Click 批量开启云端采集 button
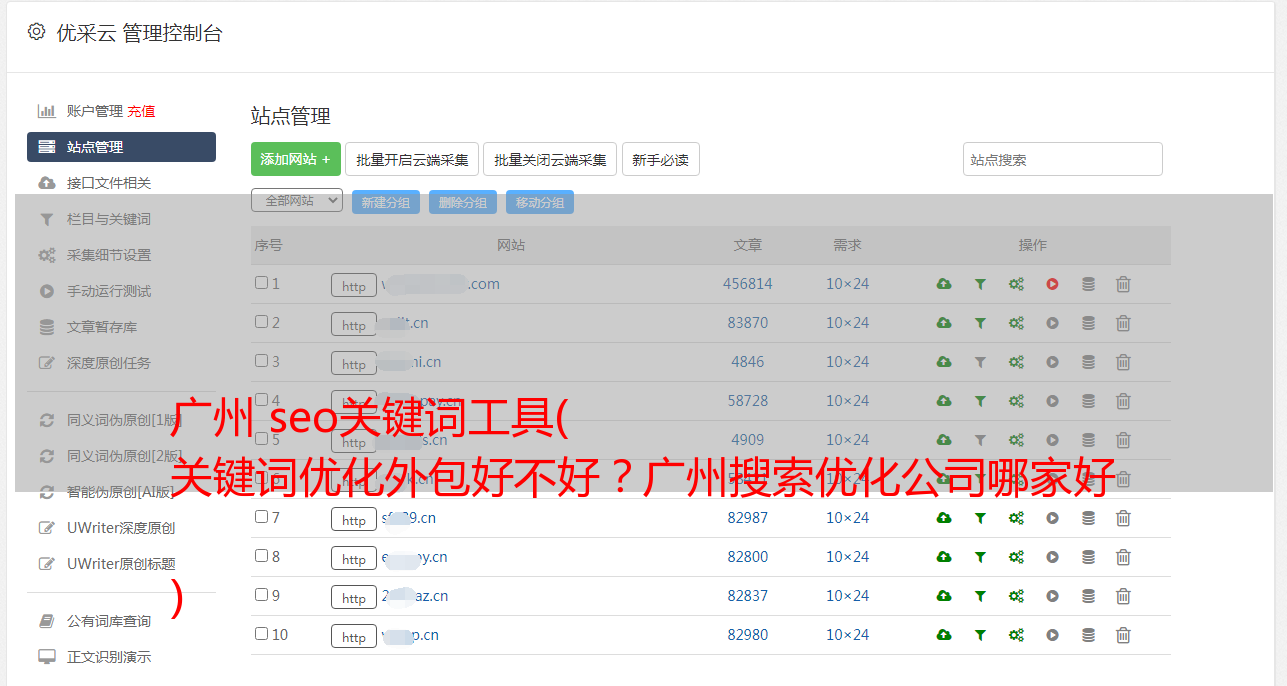This screenshot has width=1287, height=686. 412,159
